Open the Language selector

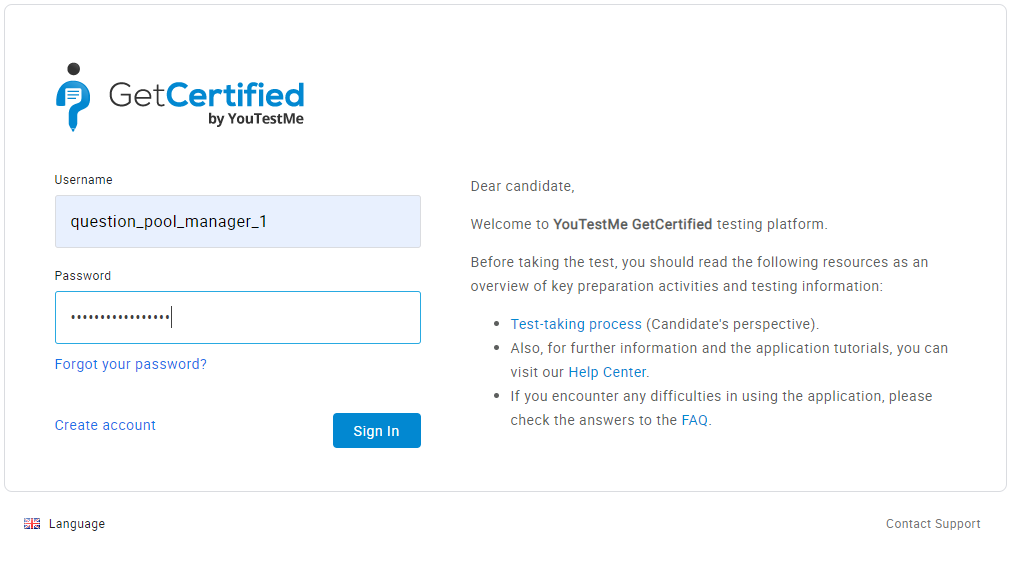[x=76, y=524]
